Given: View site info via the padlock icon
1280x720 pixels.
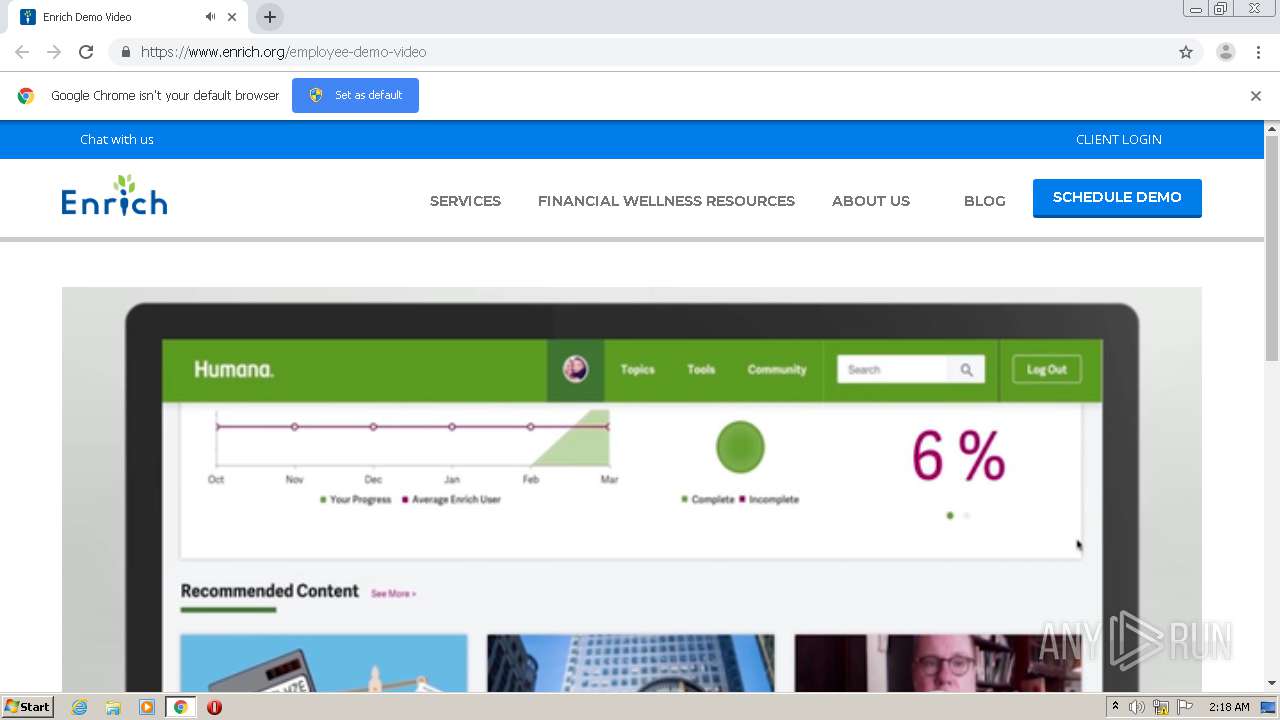Looking at the screenshot, I should point(125,52).
